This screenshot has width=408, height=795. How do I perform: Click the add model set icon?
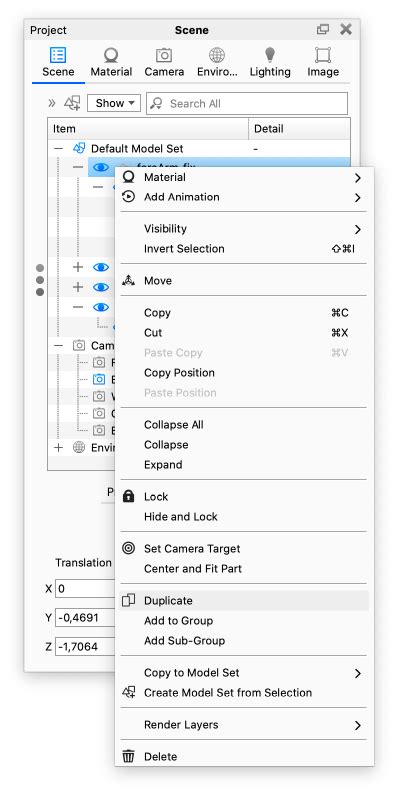pyautogui.click(x=72, y=103)
